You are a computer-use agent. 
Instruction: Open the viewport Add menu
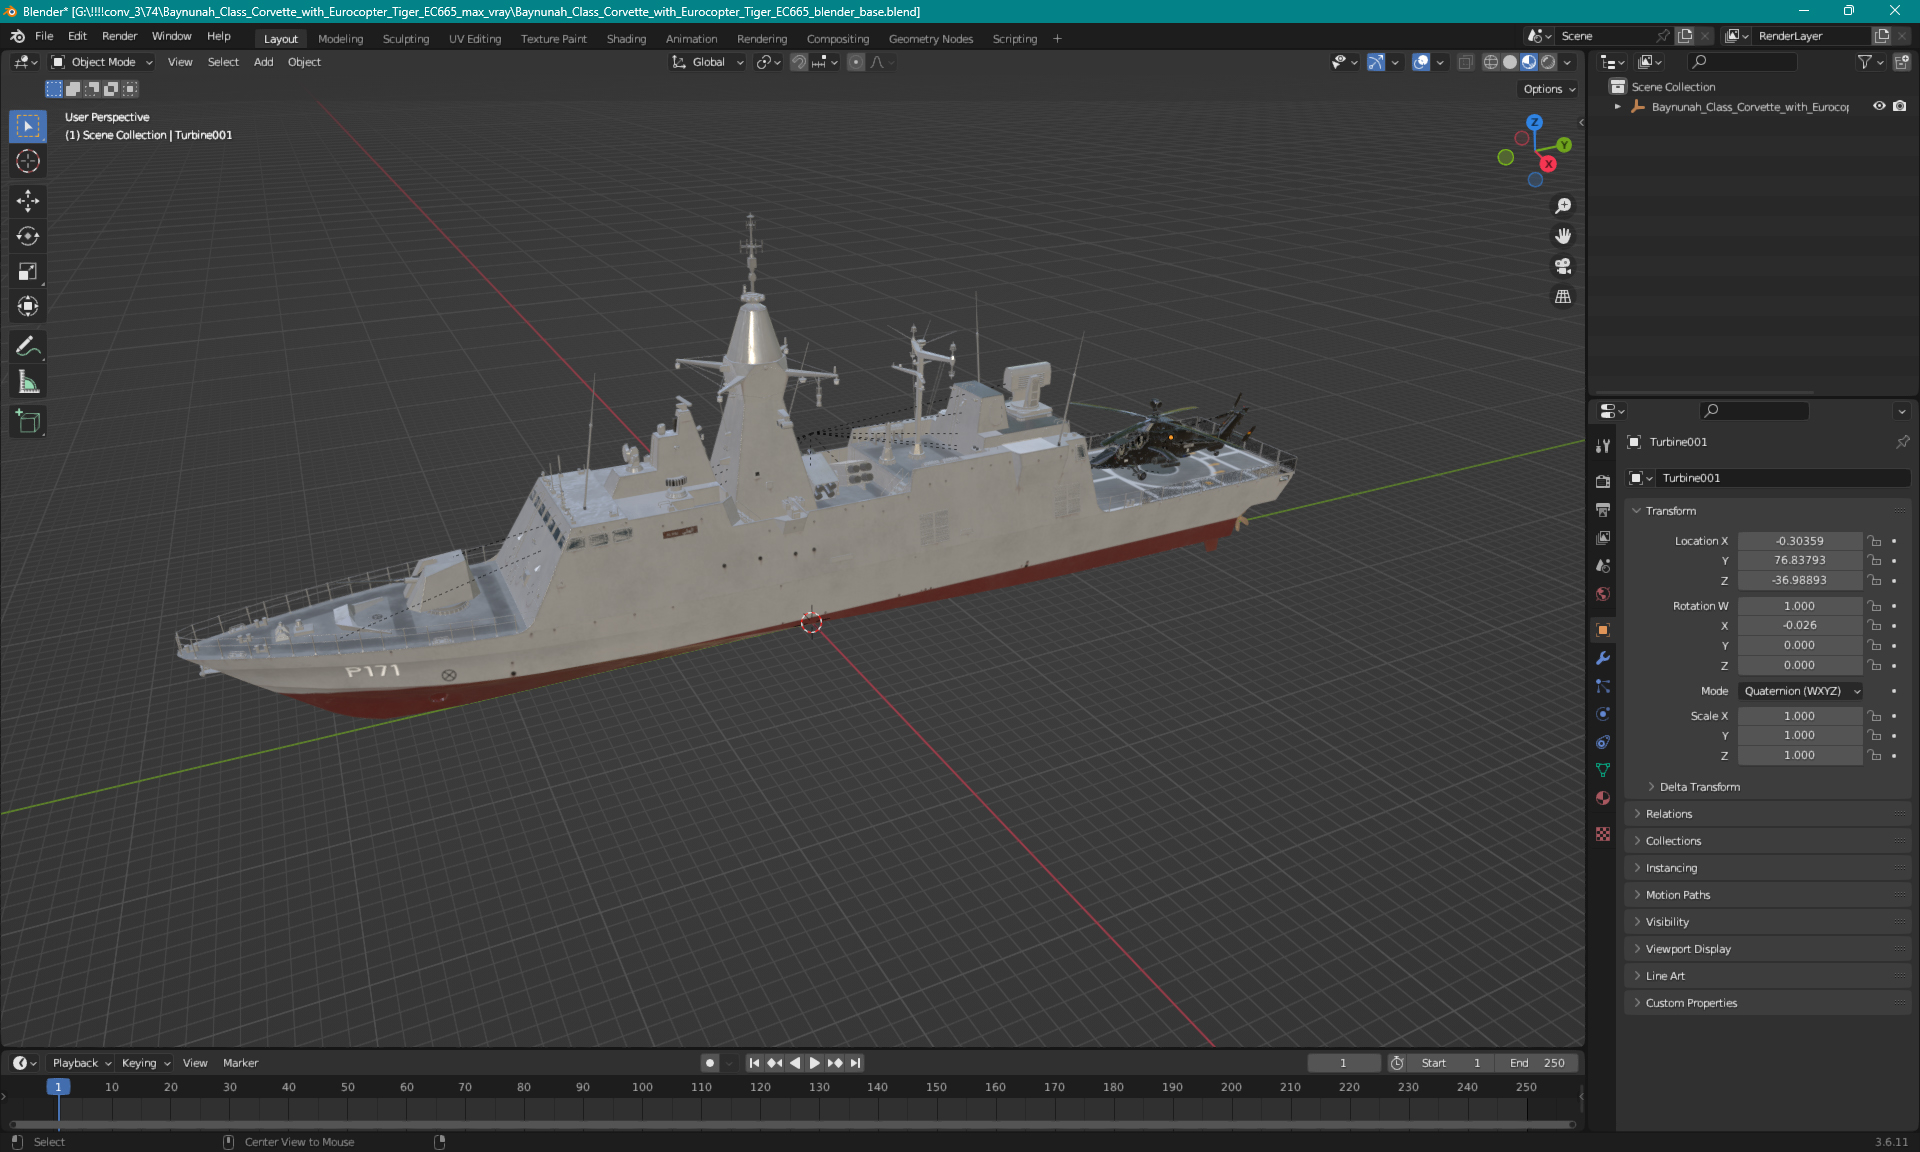263,62
